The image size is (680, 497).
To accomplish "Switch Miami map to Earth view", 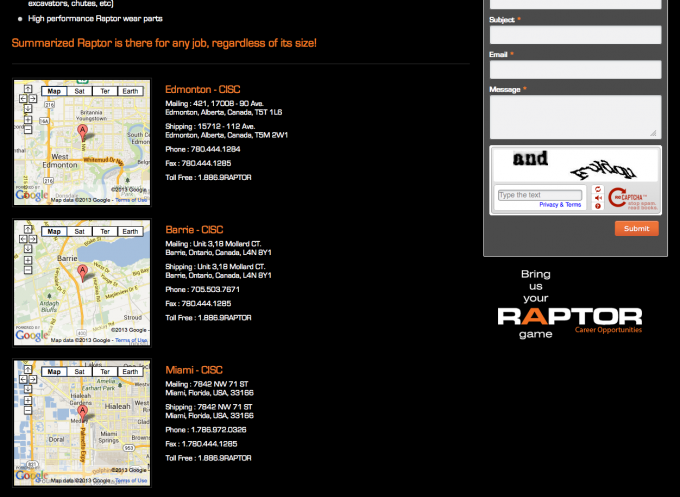I will tap(130, 371).
